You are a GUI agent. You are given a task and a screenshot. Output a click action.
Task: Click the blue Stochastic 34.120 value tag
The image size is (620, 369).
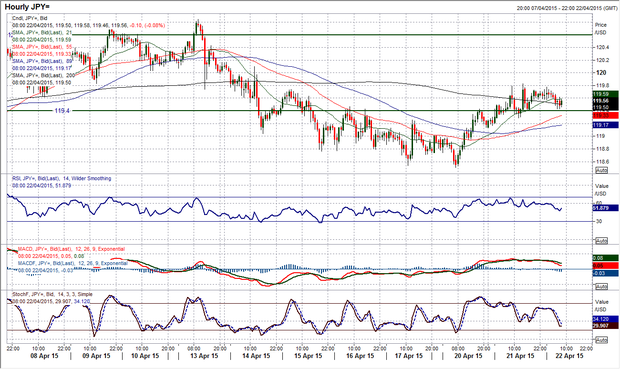(x=605, y=319)
